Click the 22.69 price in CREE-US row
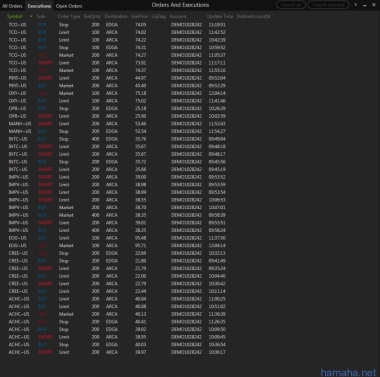Screen dimensions: 380x377 coord(140,253)
